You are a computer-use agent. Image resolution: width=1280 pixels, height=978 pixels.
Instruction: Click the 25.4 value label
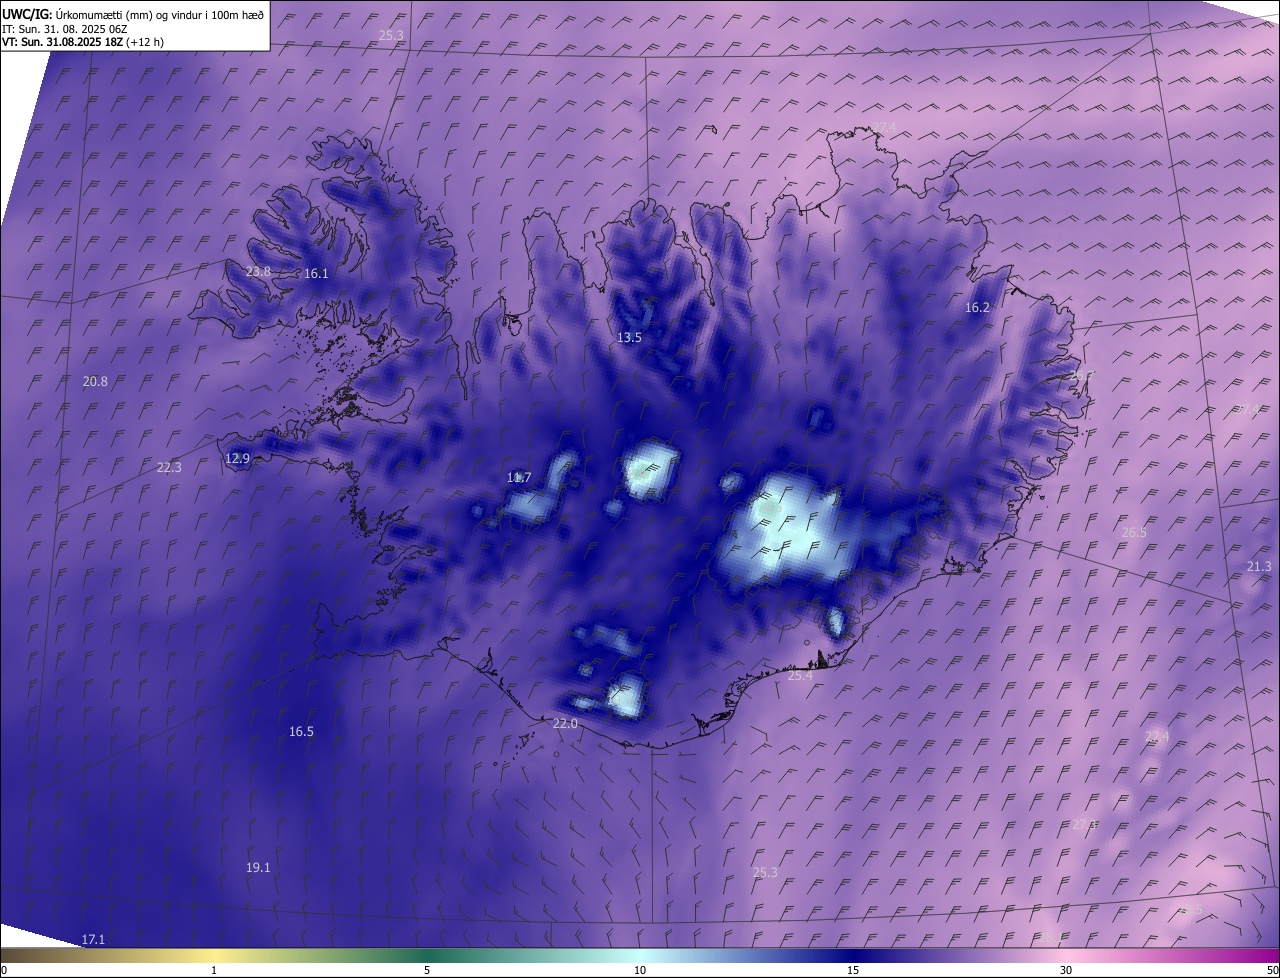(x=800, y=676)
